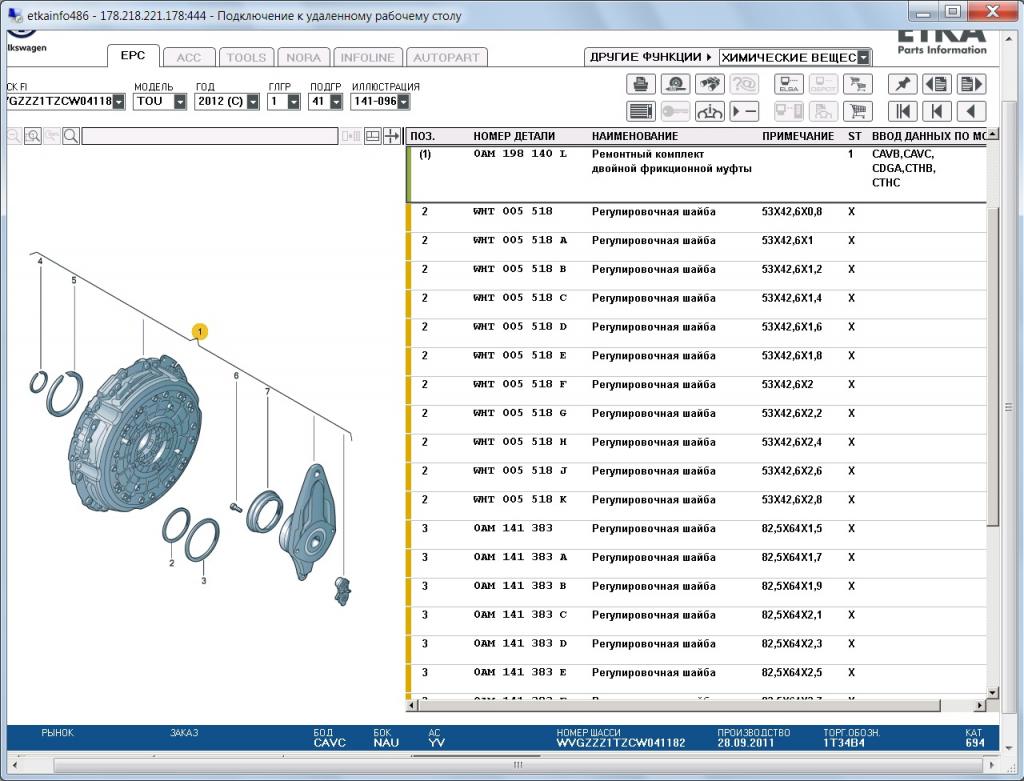Image resolution: width=1024 pixels, height=781 pixels.
Task: Jump to first illustration double-bar arrow
Action: pos(903,112)
